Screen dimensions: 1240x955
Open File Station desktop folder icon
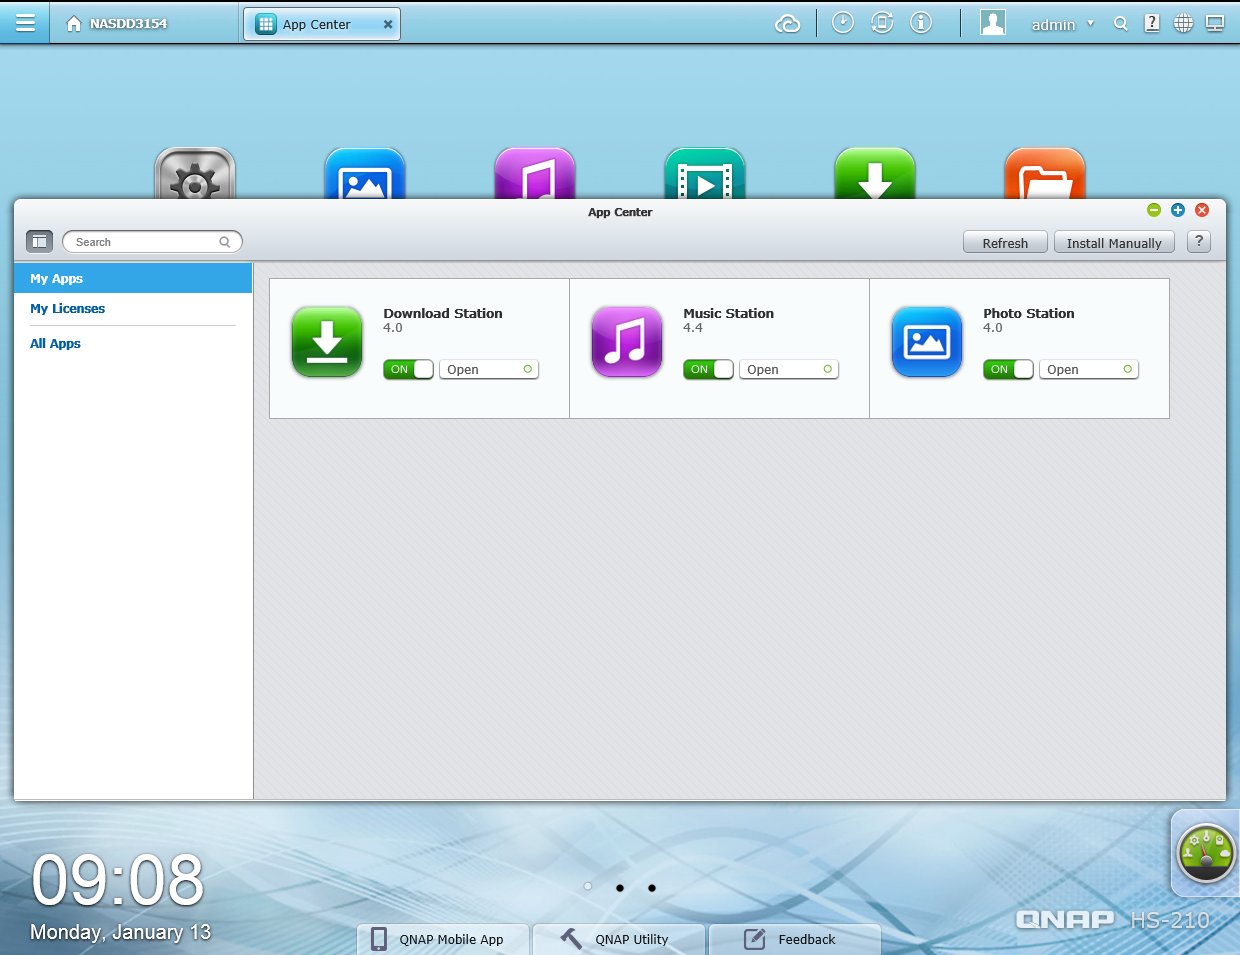pos(1045,173)
